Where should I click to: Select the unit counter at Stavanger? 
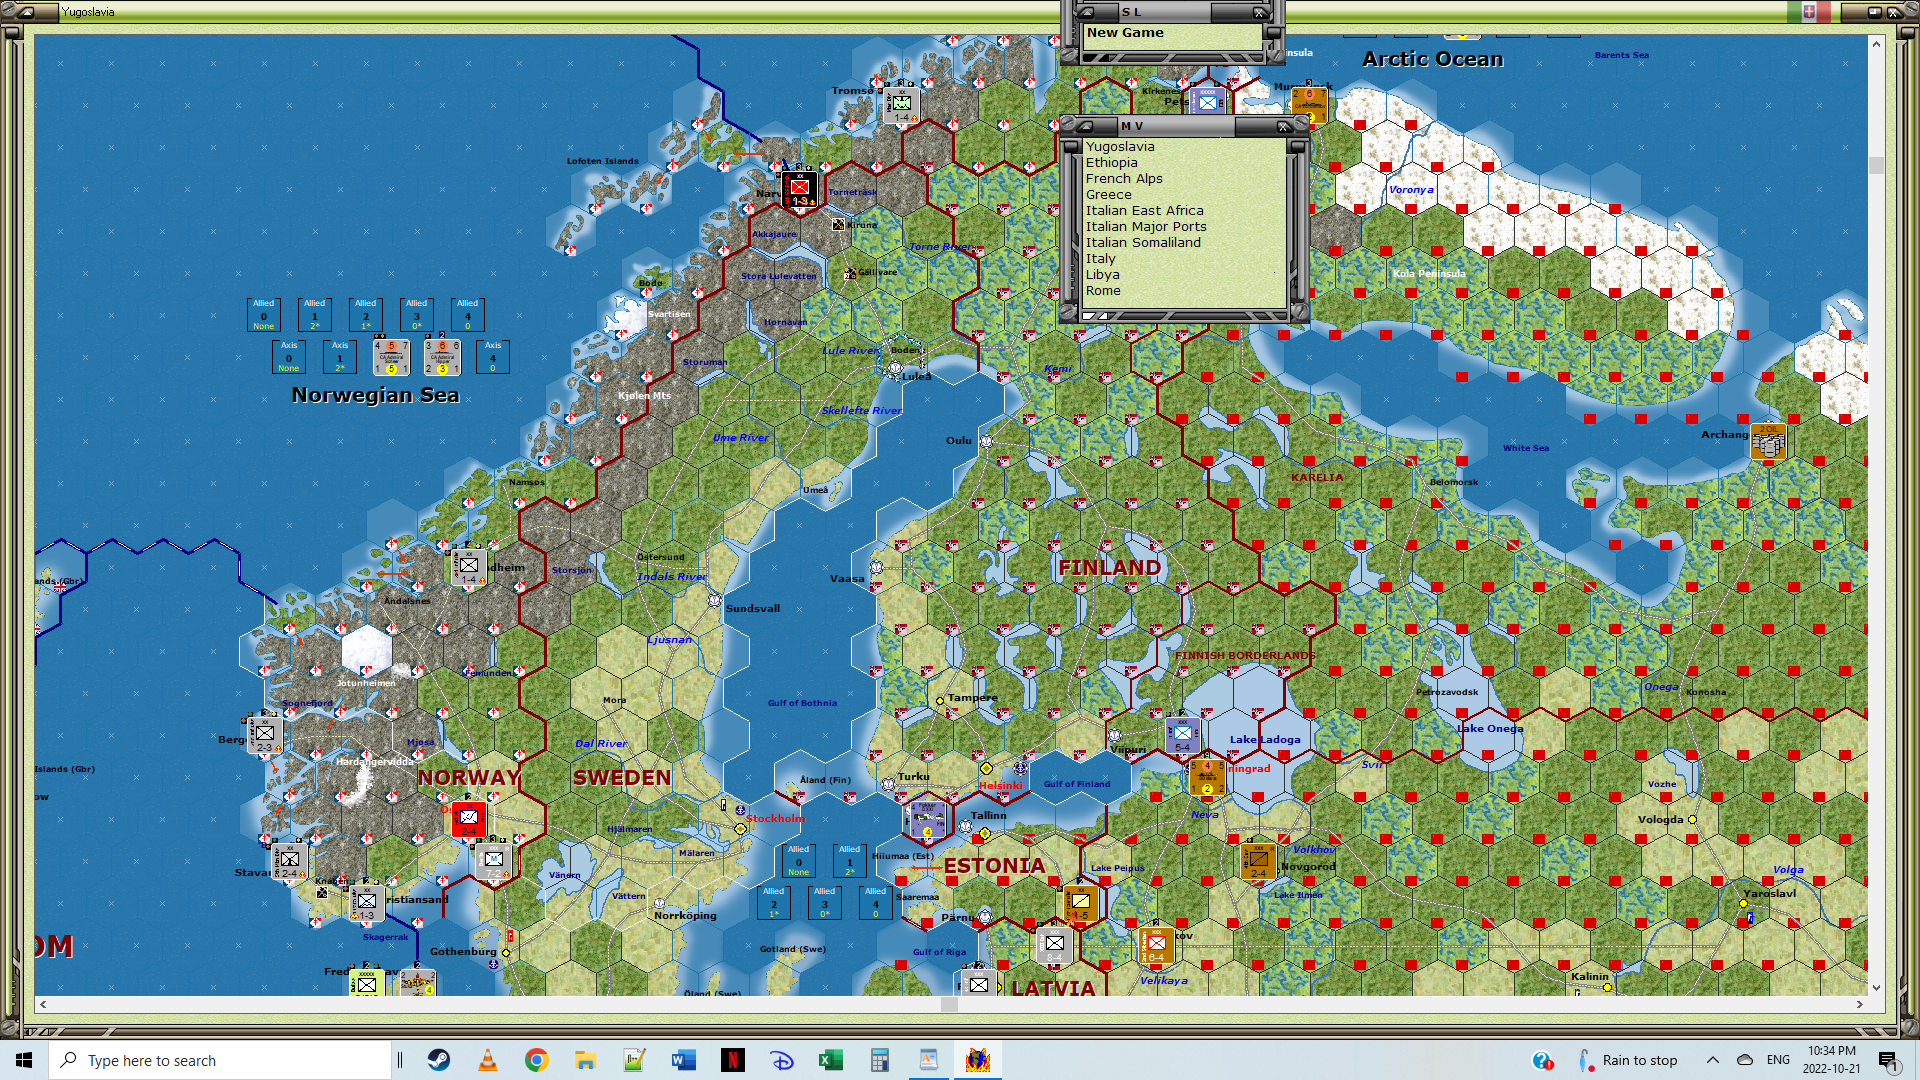pos(289,860)
